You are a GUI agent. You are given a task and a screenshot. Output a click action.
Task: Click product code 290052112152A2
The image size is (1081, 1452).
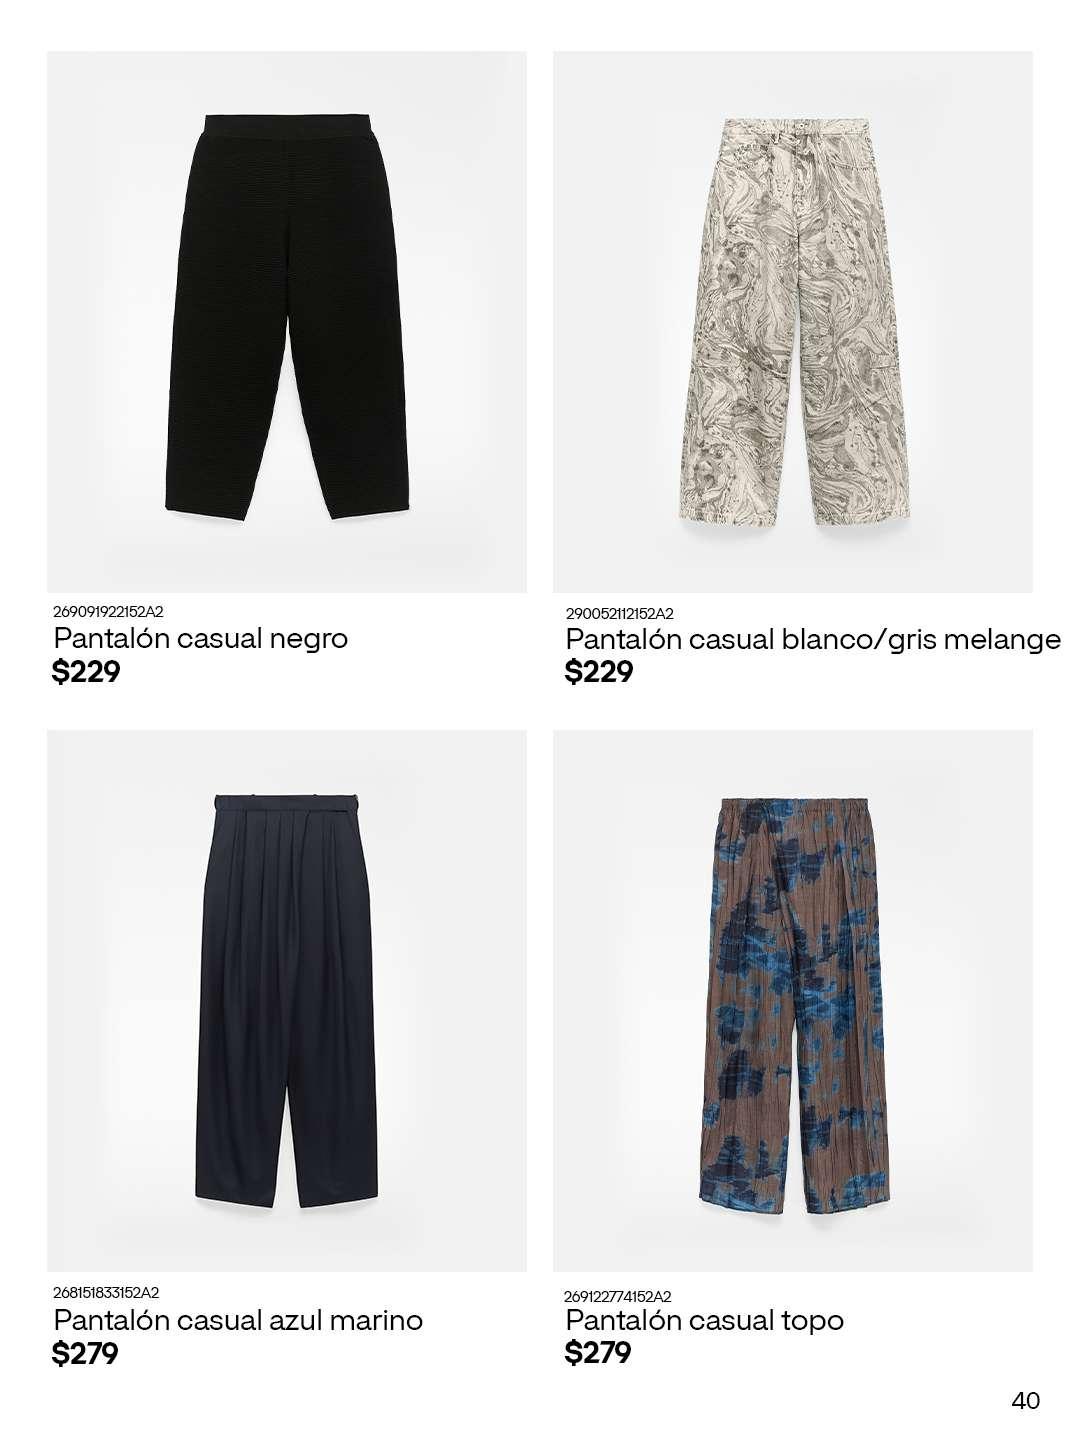(x=620, y=614)
